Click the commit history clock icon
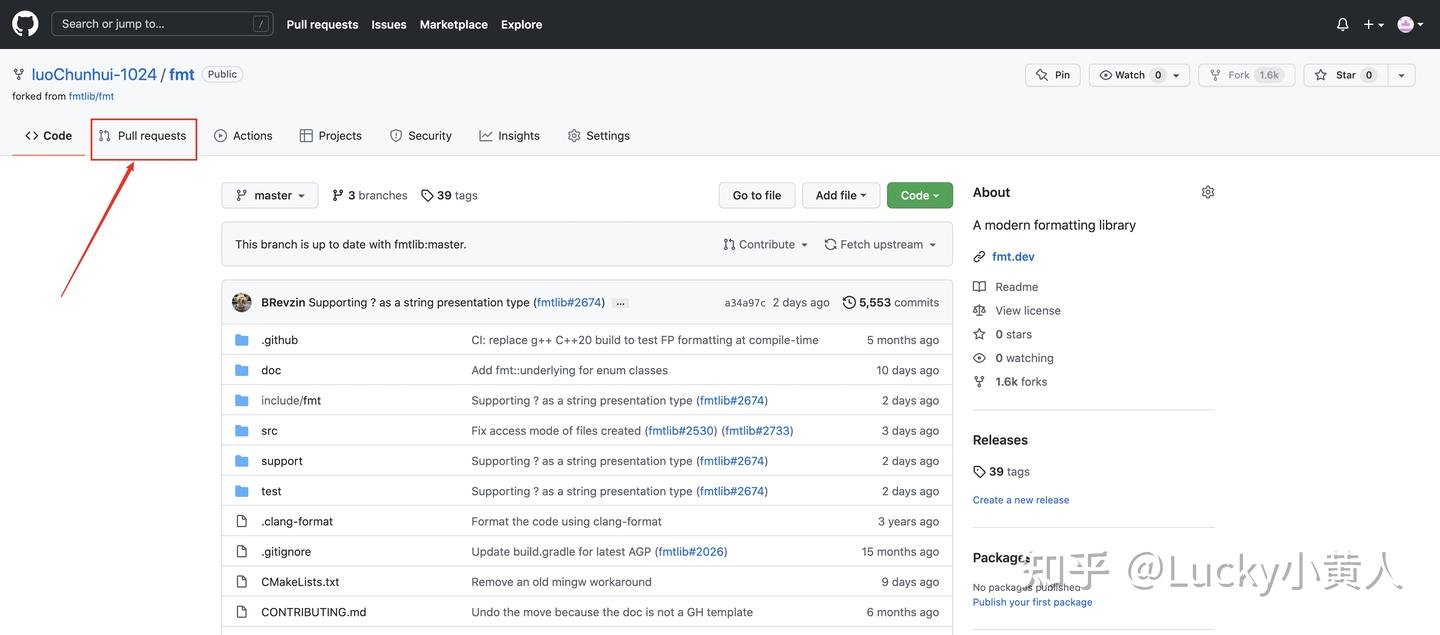The height and width of the screenshot is (635, 1440). [849, 302]
